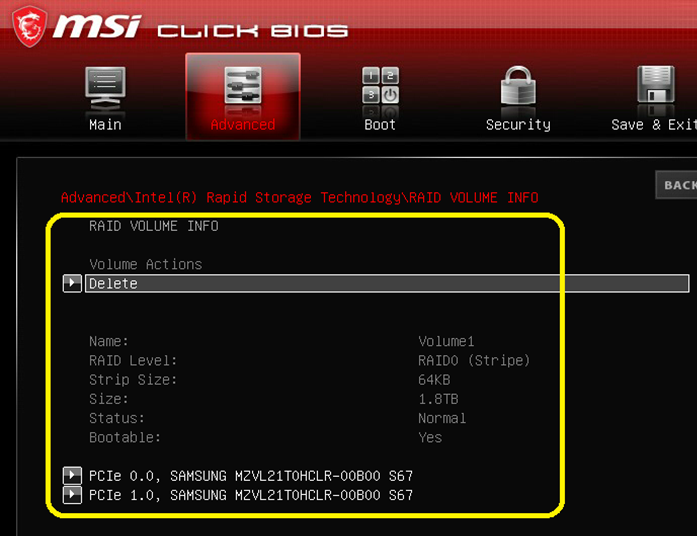697x536 pixels.
Task: Click the Save & Exit floppy disk icon
Action: coord(655,86)
